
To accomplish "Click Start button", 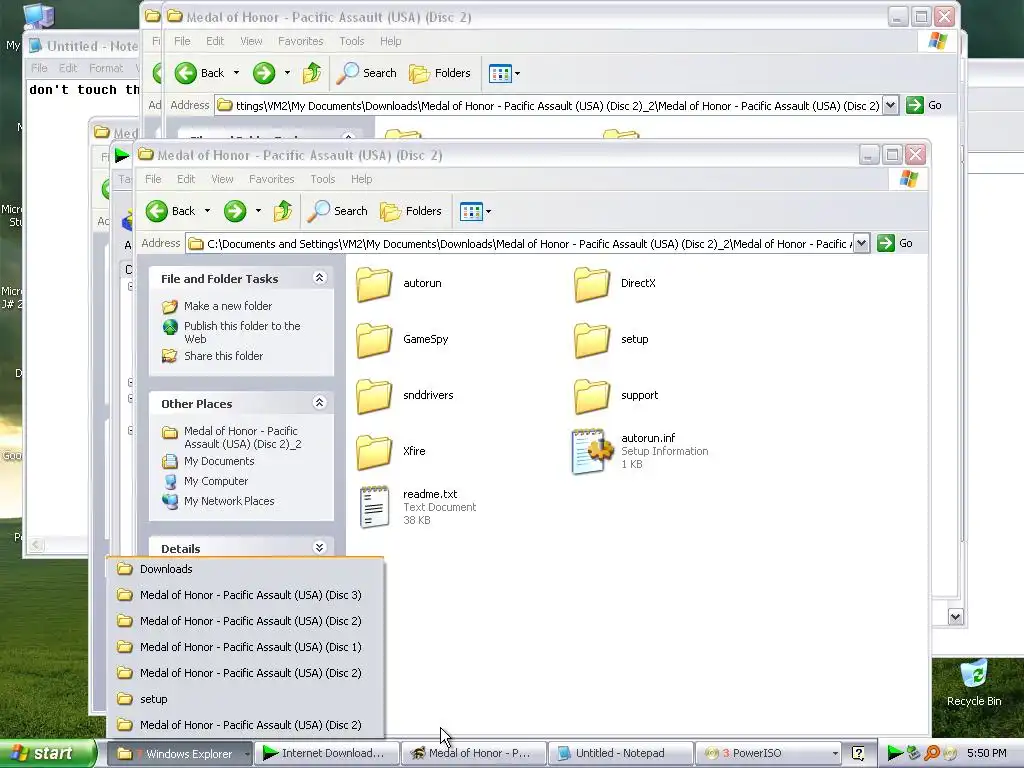I will pos(47,754).
